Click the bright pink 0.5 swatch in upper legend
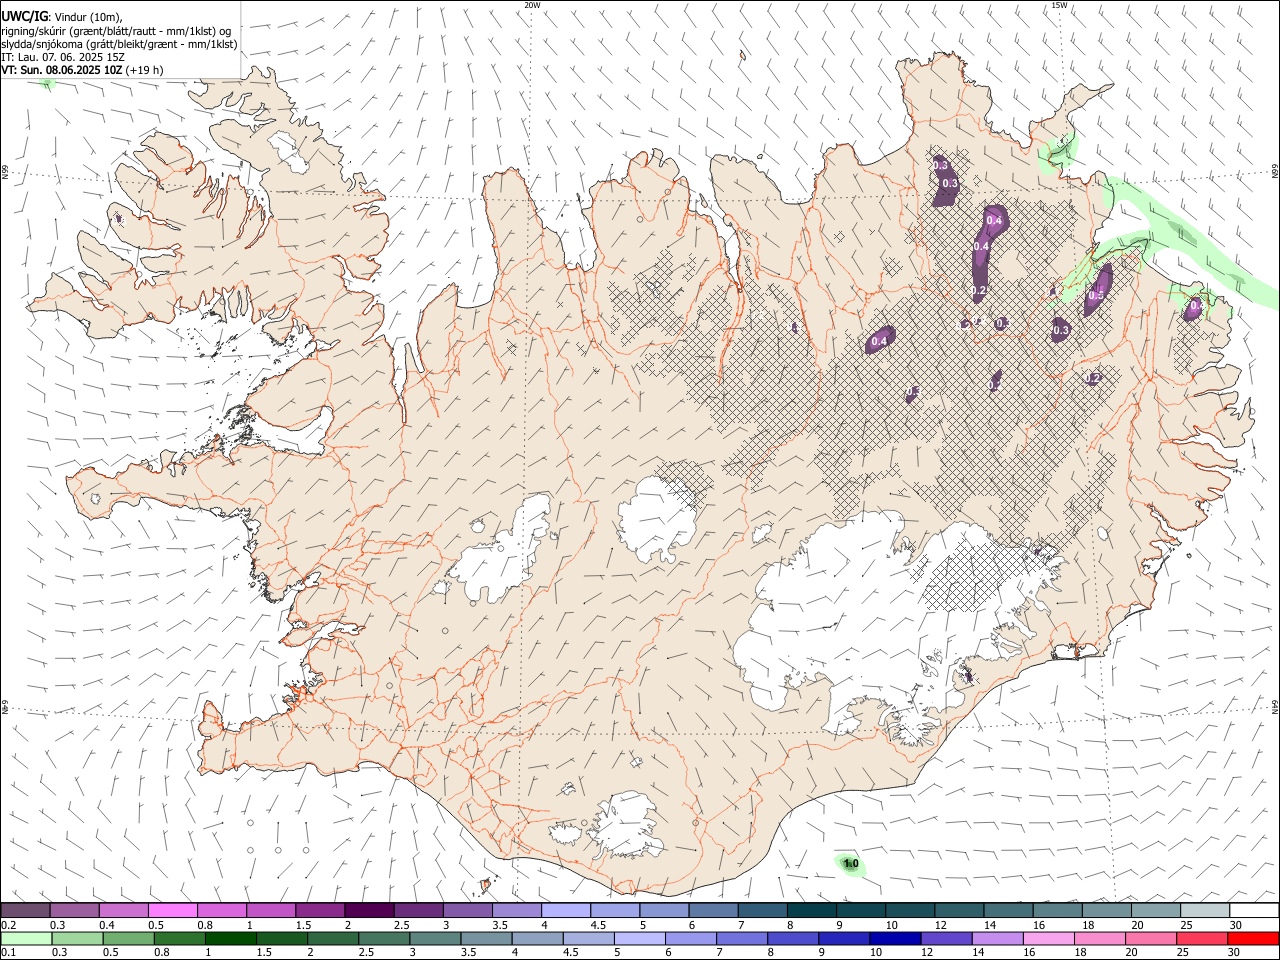 (172, 910)
